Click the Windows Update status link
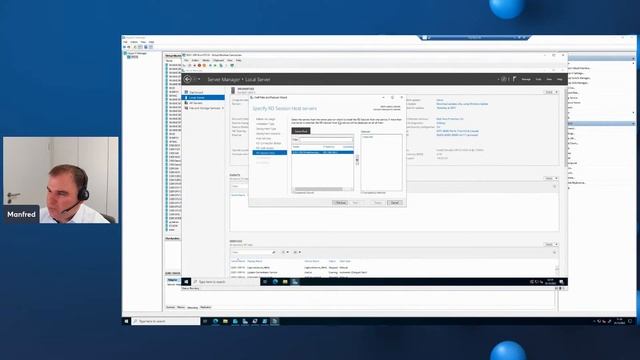640x360 pixels. [462, 104]
